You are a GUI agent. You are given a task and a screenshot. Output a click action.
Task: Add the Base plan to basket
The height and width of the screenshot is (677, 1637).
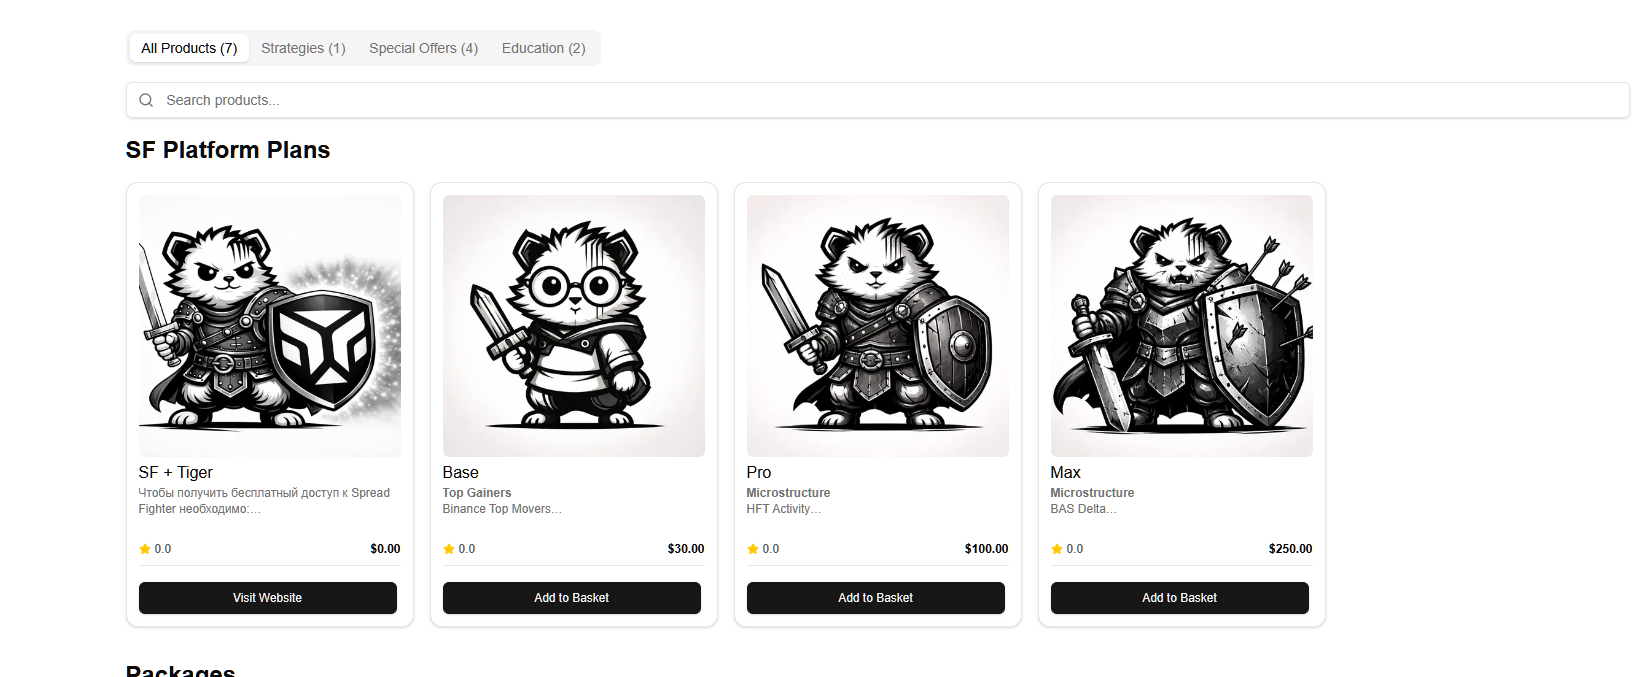572,598
